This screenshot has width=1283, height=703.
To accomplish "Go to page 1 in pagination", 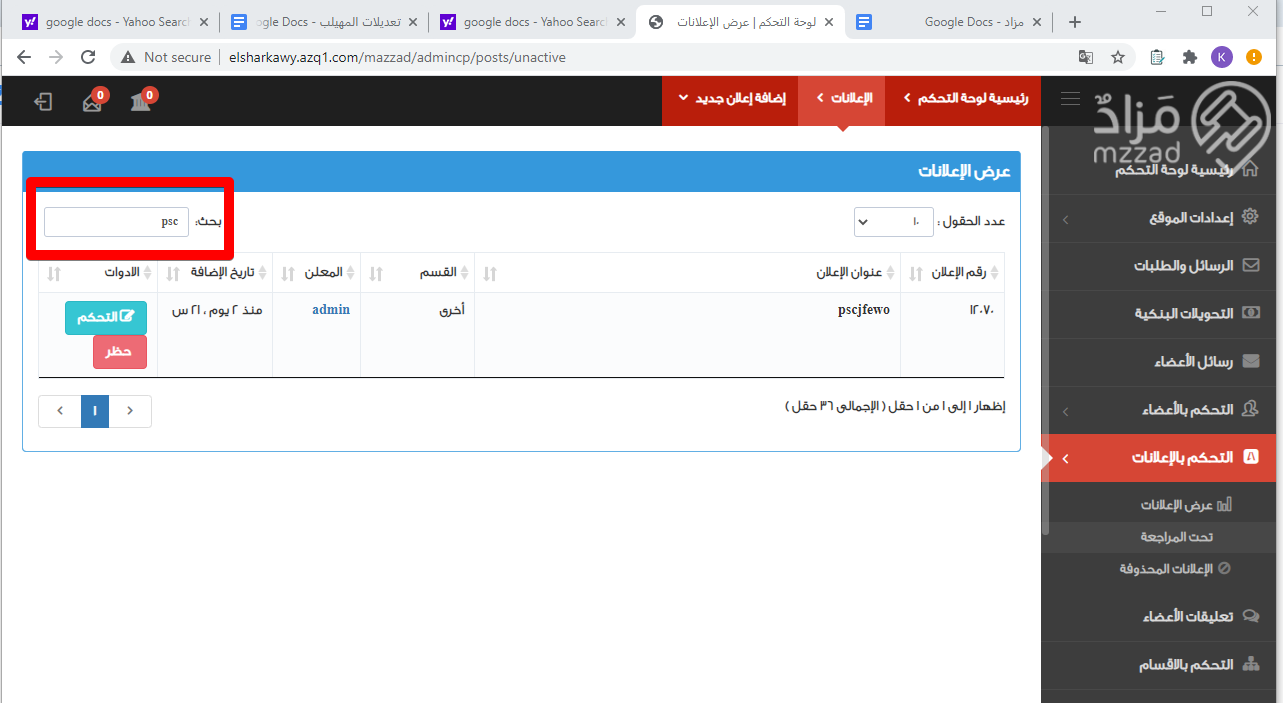I will pos(95,411).
